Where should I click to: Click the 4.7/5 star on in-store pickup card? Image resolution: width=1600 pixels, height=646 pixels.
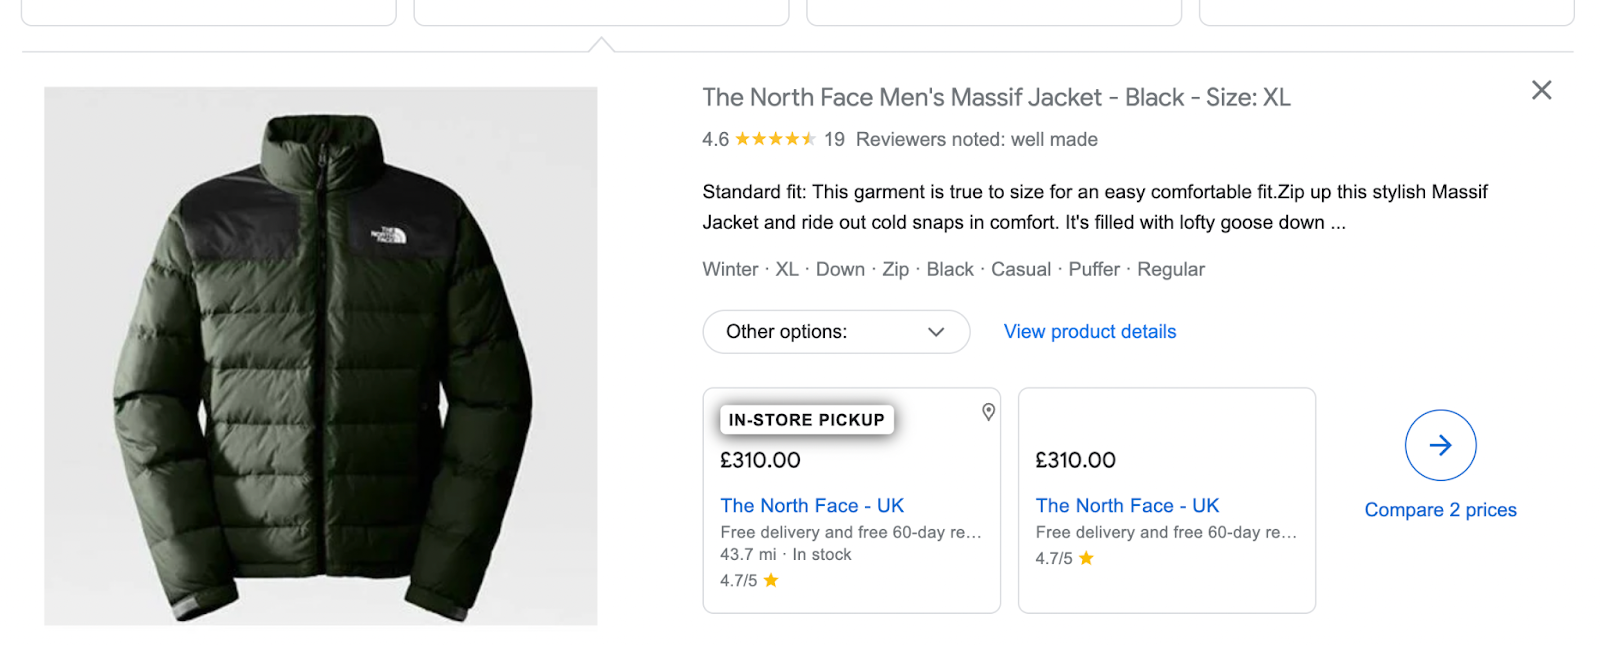click(x=771, y=580)
